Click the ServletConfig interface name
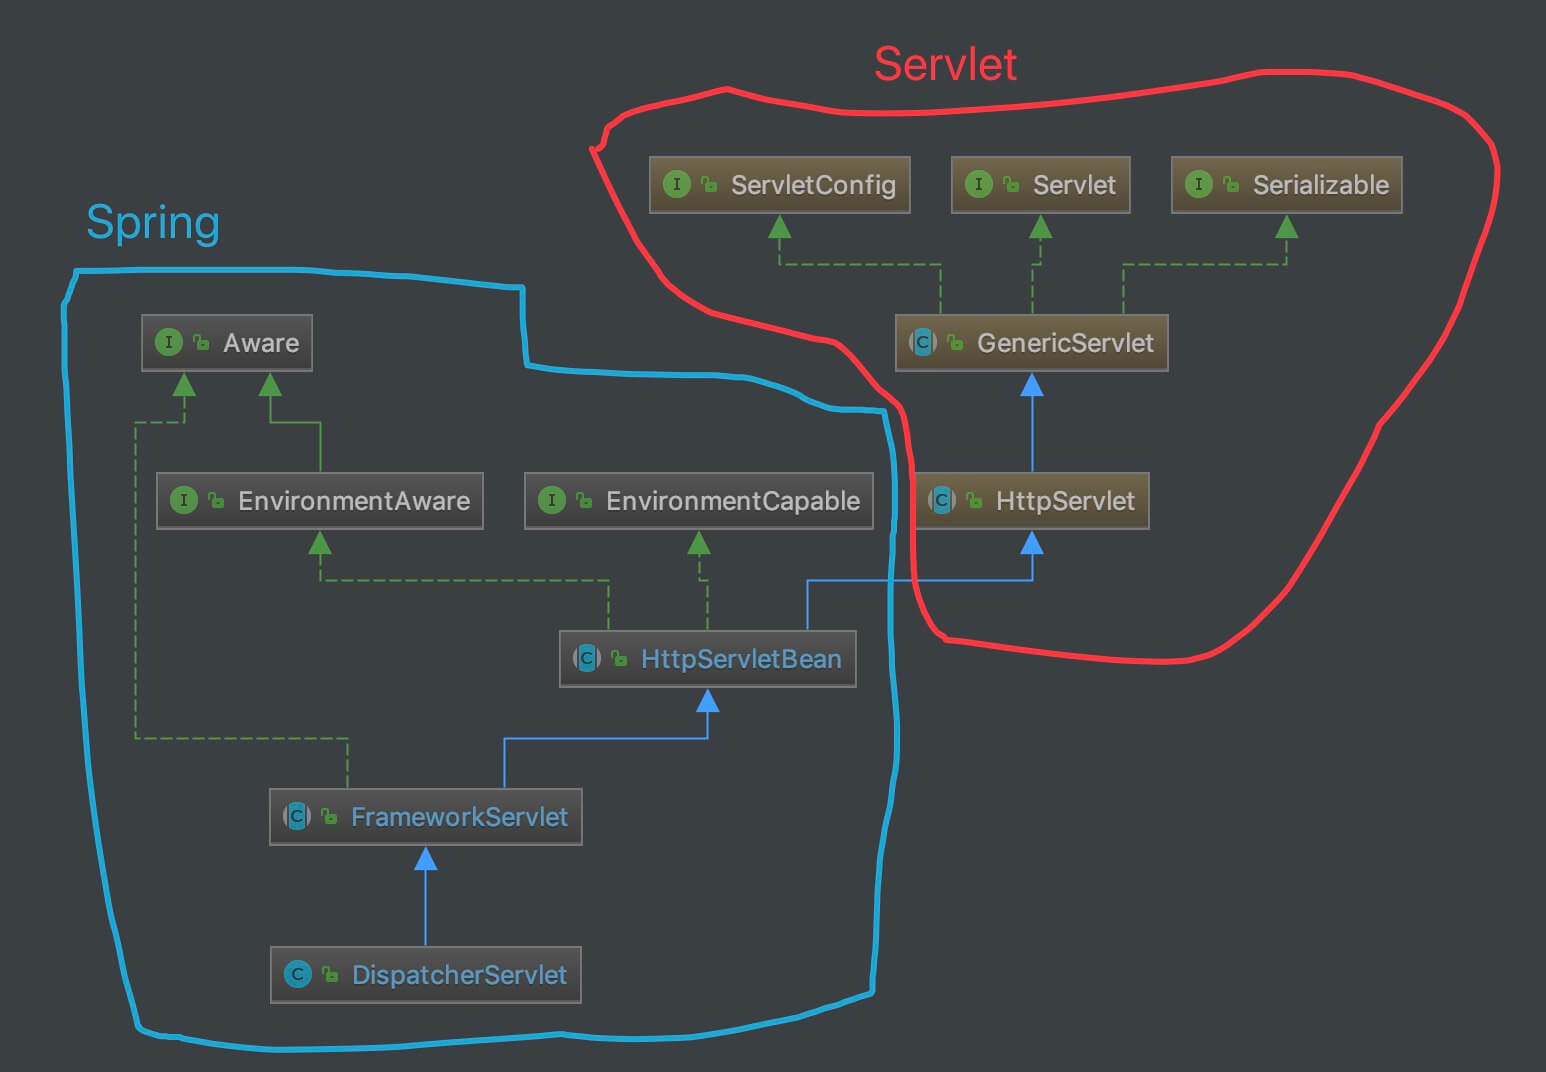Image resolution: width=1546 pixels, height=1072 pixels. coord(813,185)
